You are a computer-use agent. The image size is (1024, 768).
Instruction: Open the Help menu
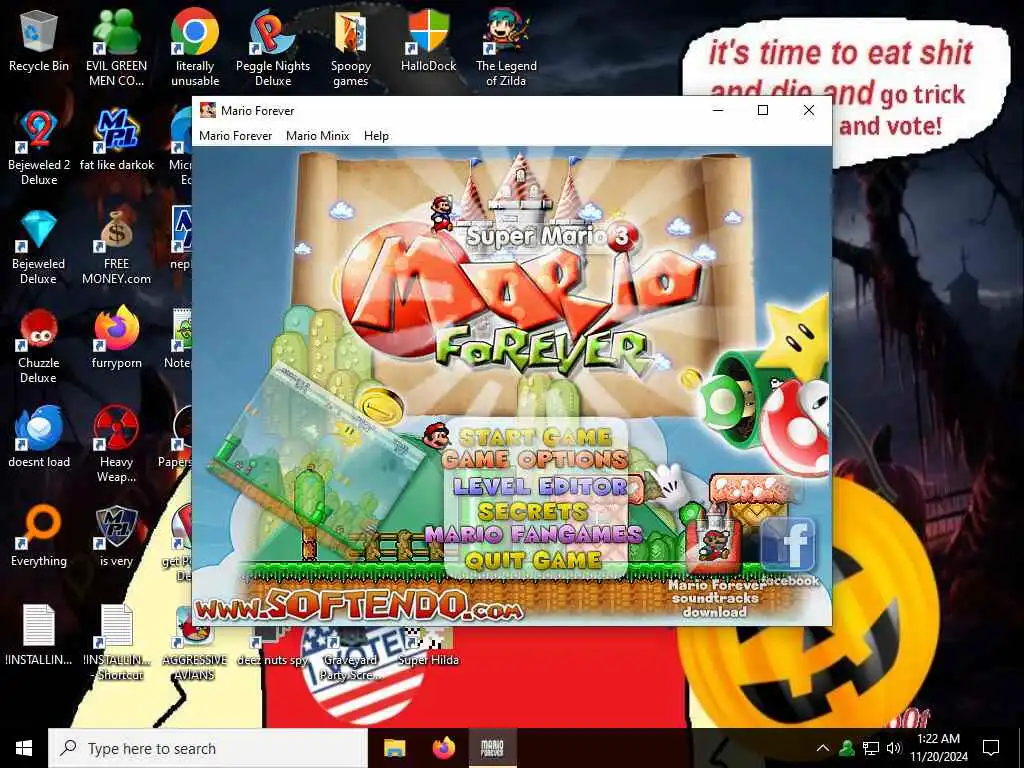[x=376, y=136]
